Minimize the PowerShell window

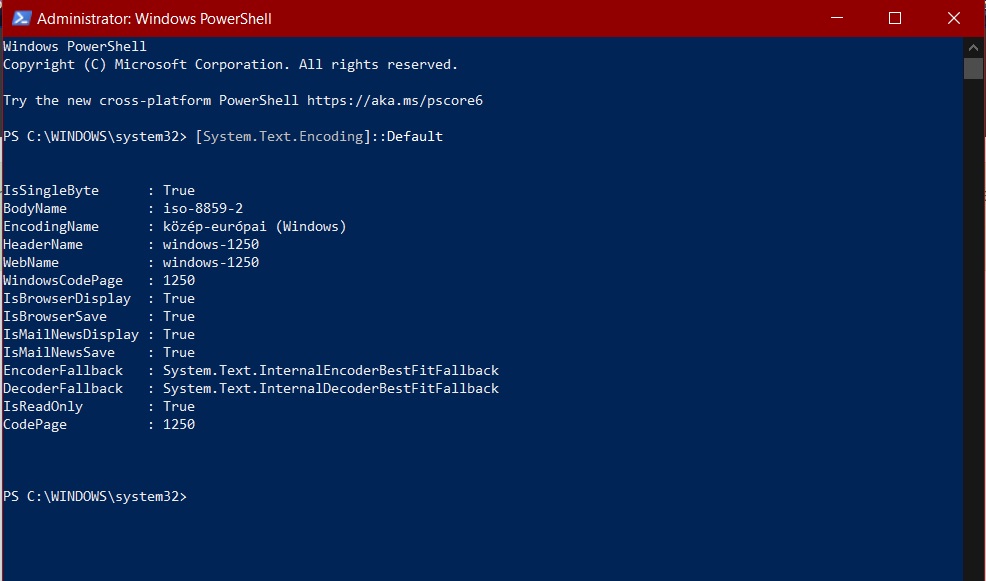pos(836,18)
